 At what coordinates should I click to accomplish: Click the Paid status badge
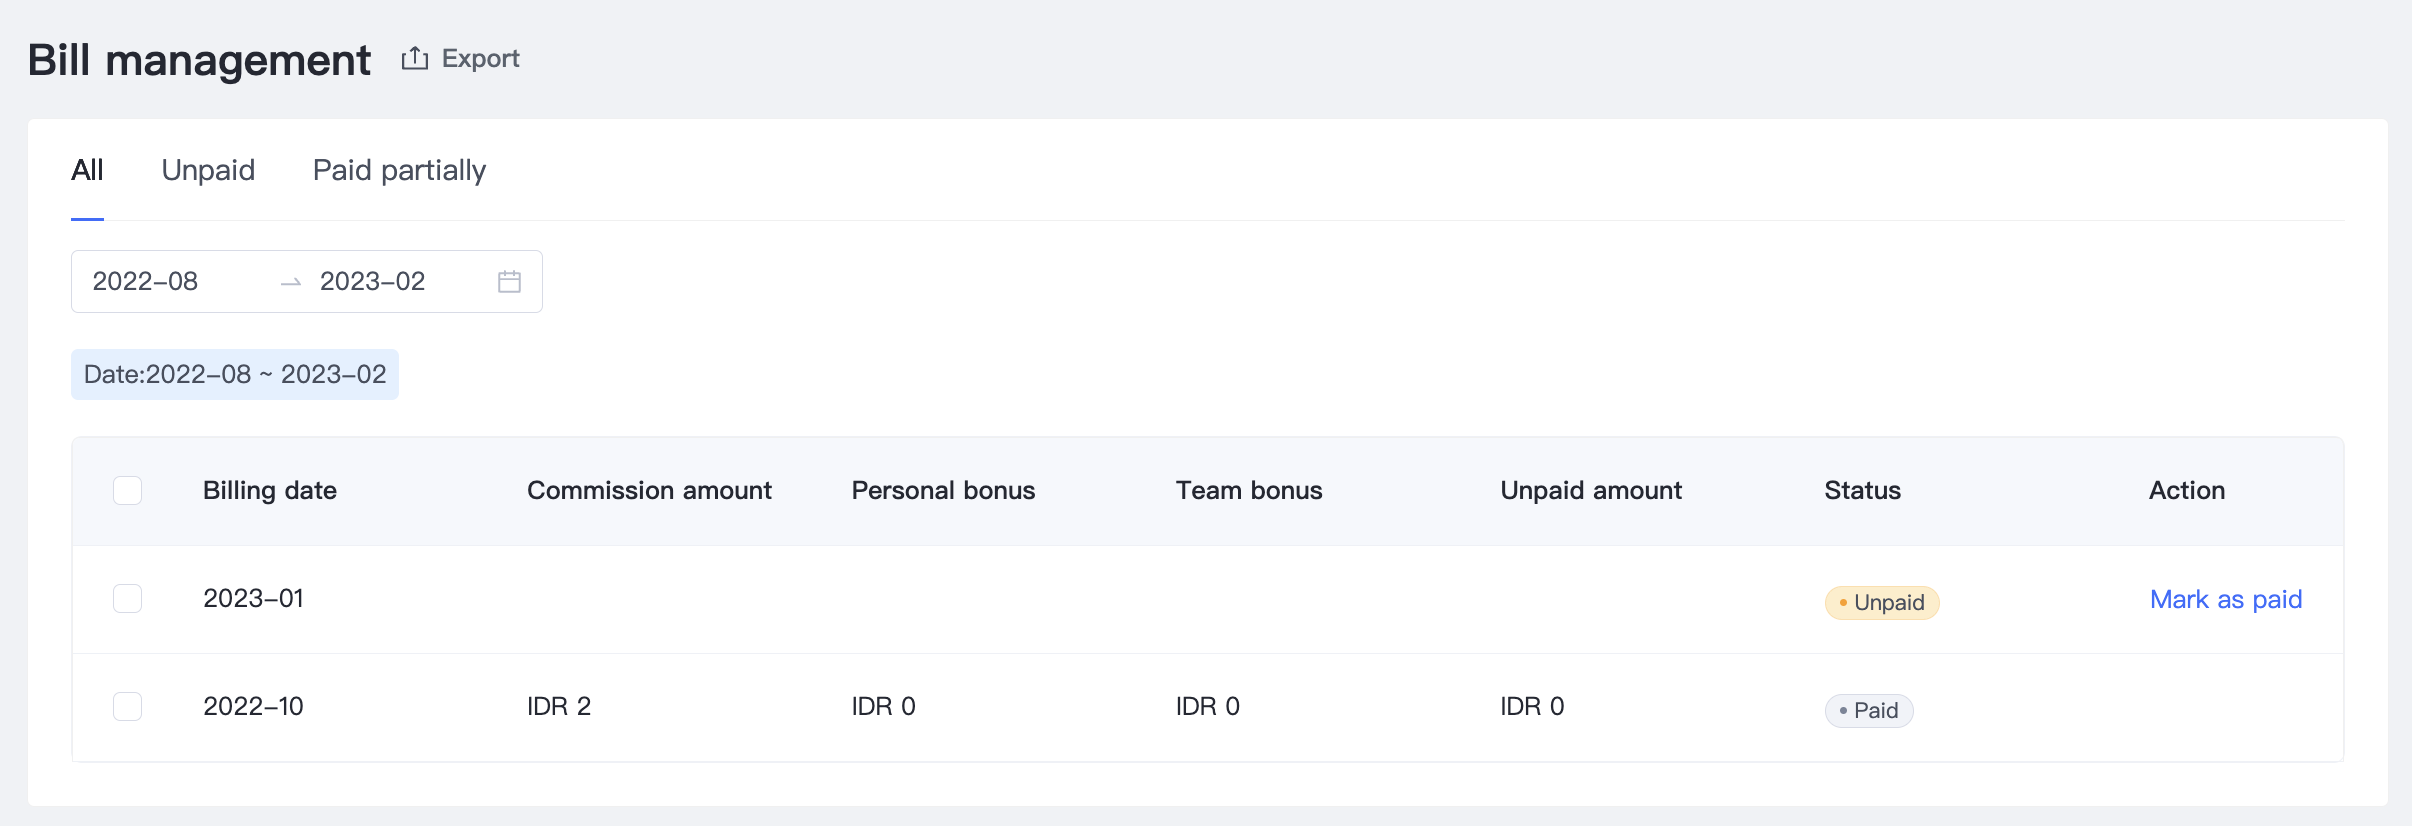tap(1869, 711)
